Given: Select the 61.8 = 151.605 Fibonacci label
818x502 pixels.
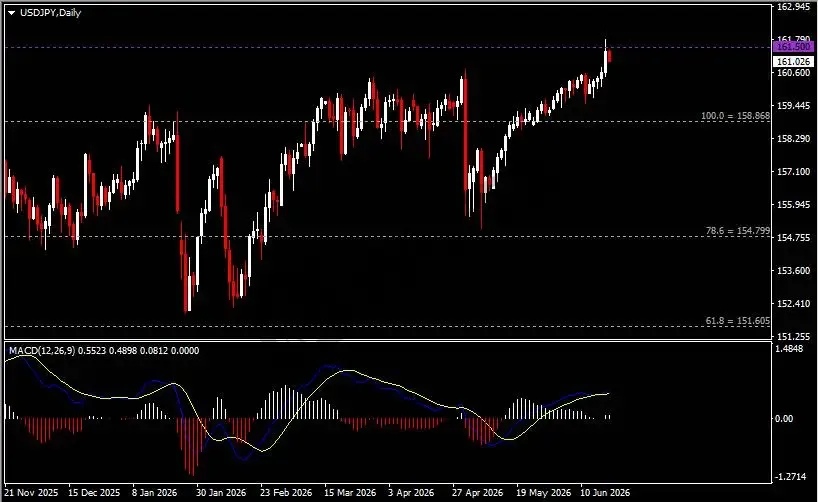Looking at the screenshot, I should 738,321.
